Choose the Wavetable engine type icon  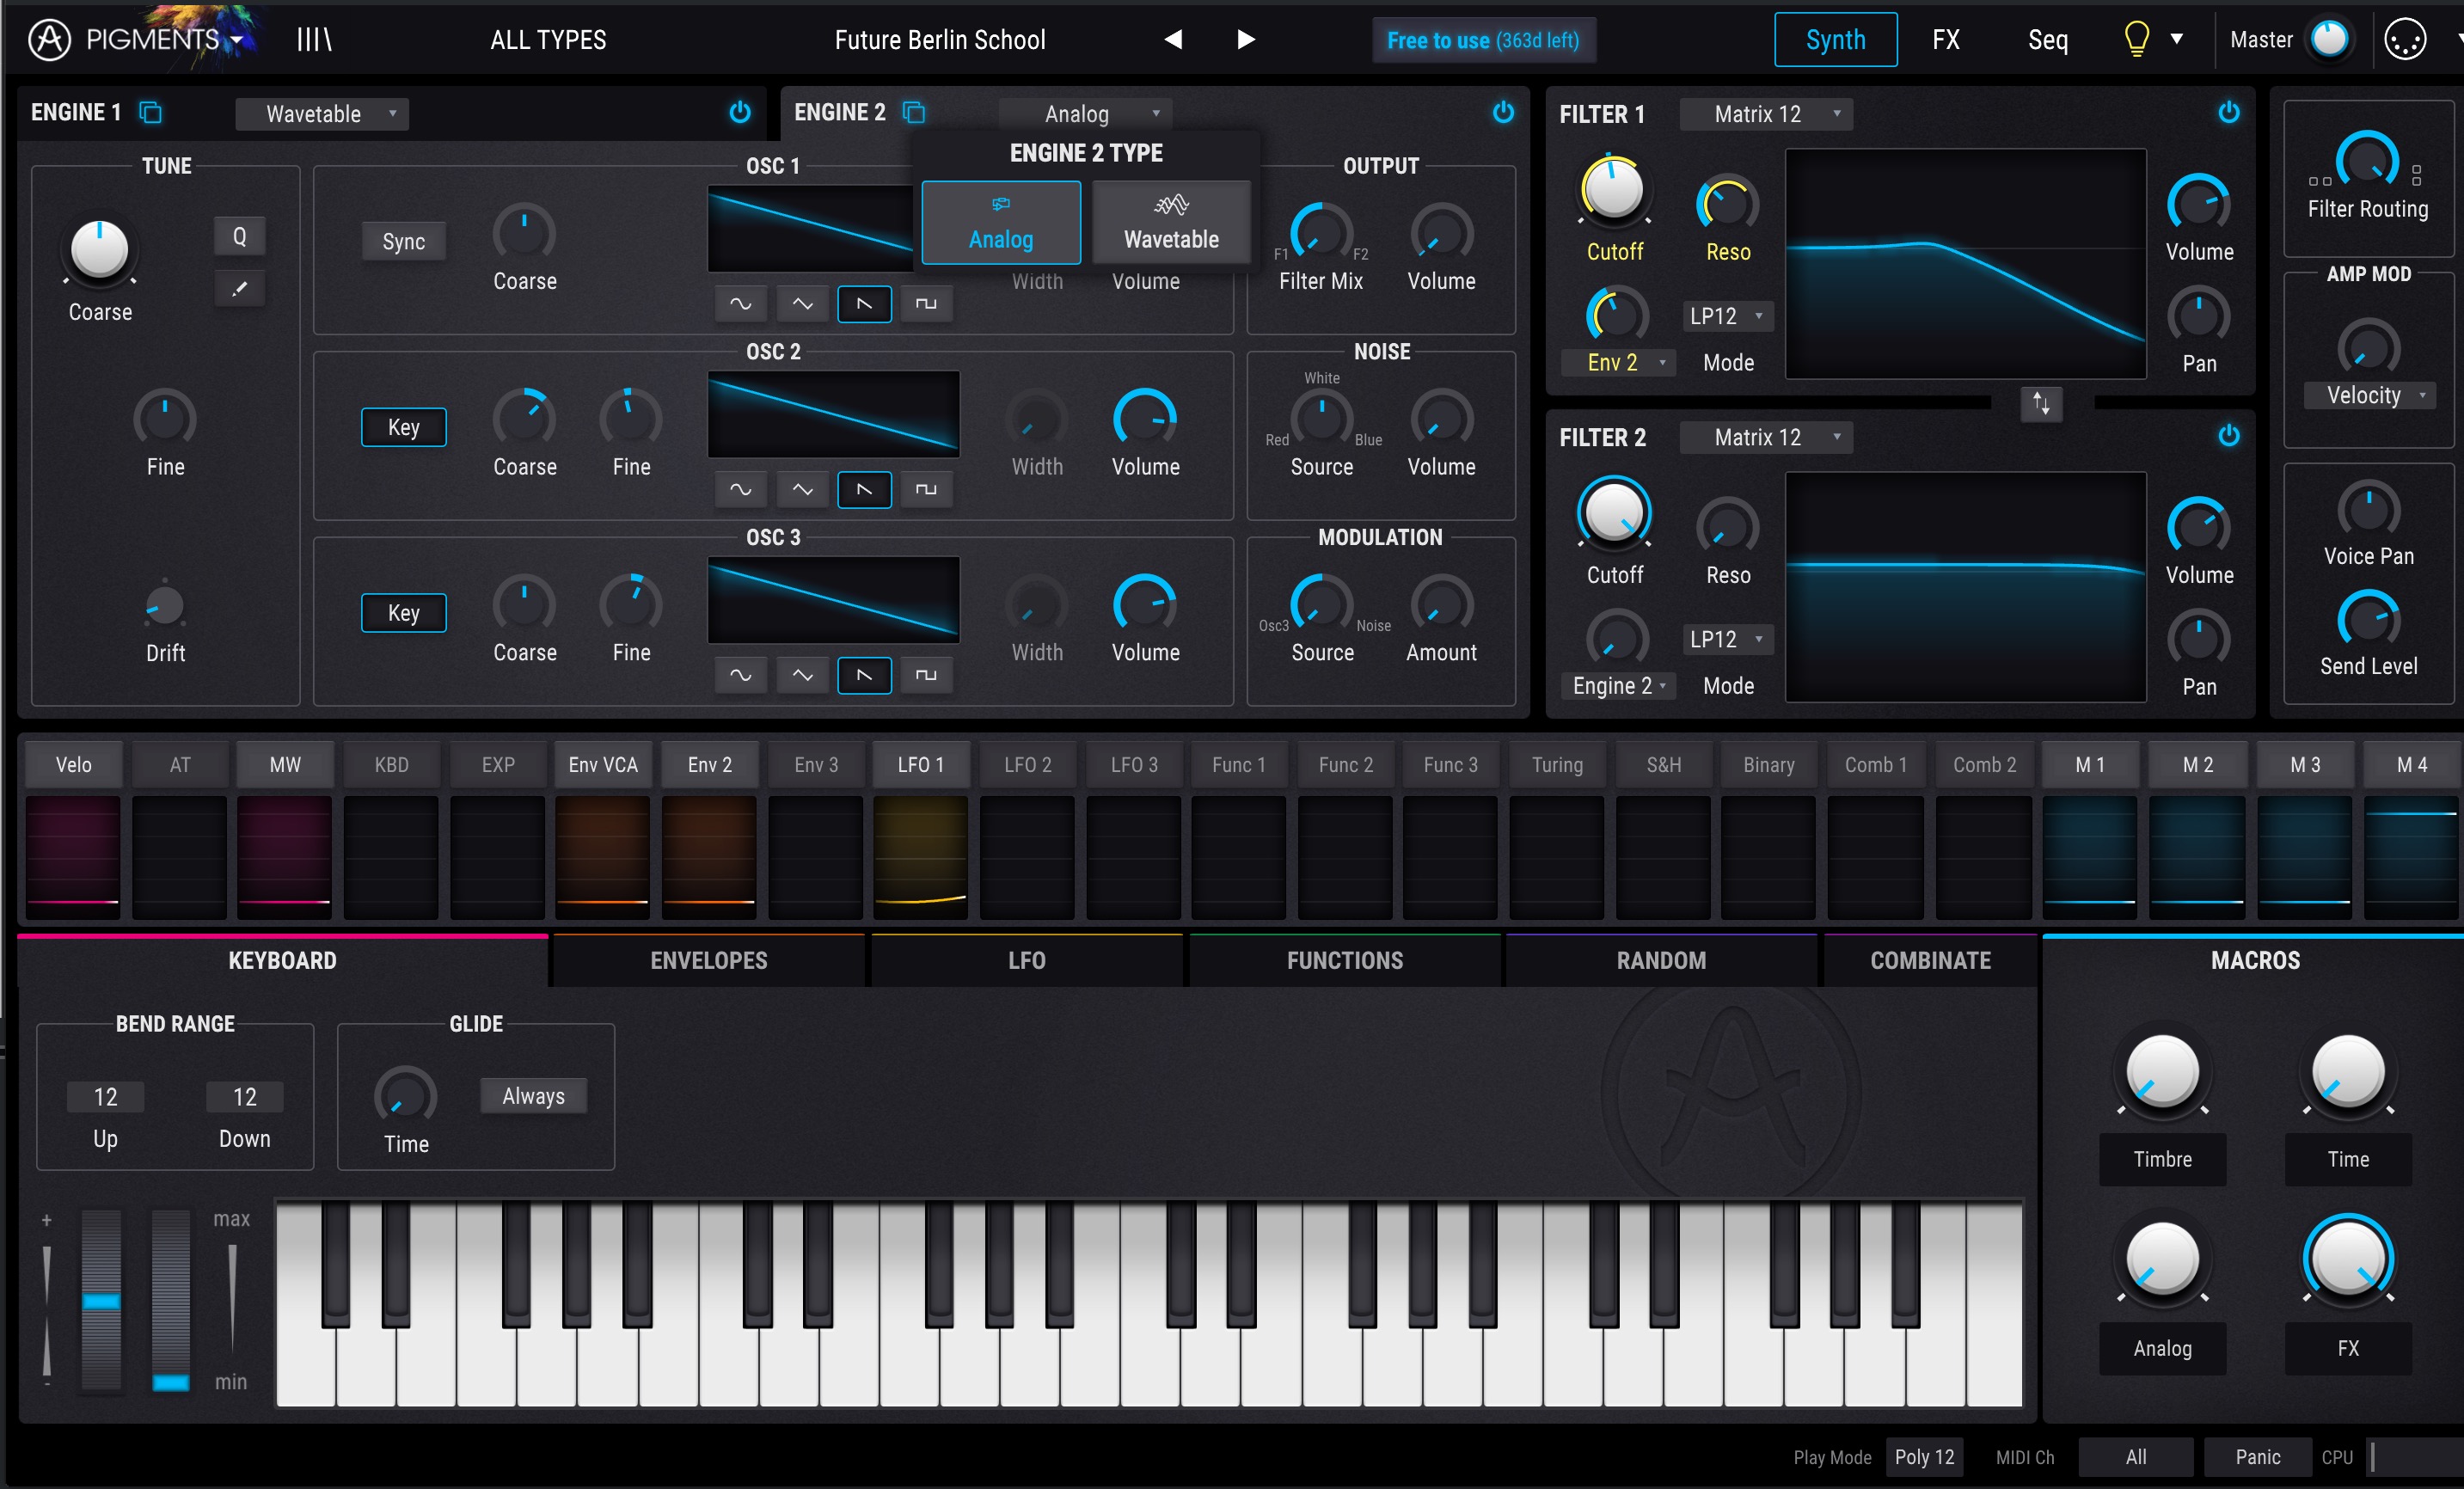(x=1171, y=222)
